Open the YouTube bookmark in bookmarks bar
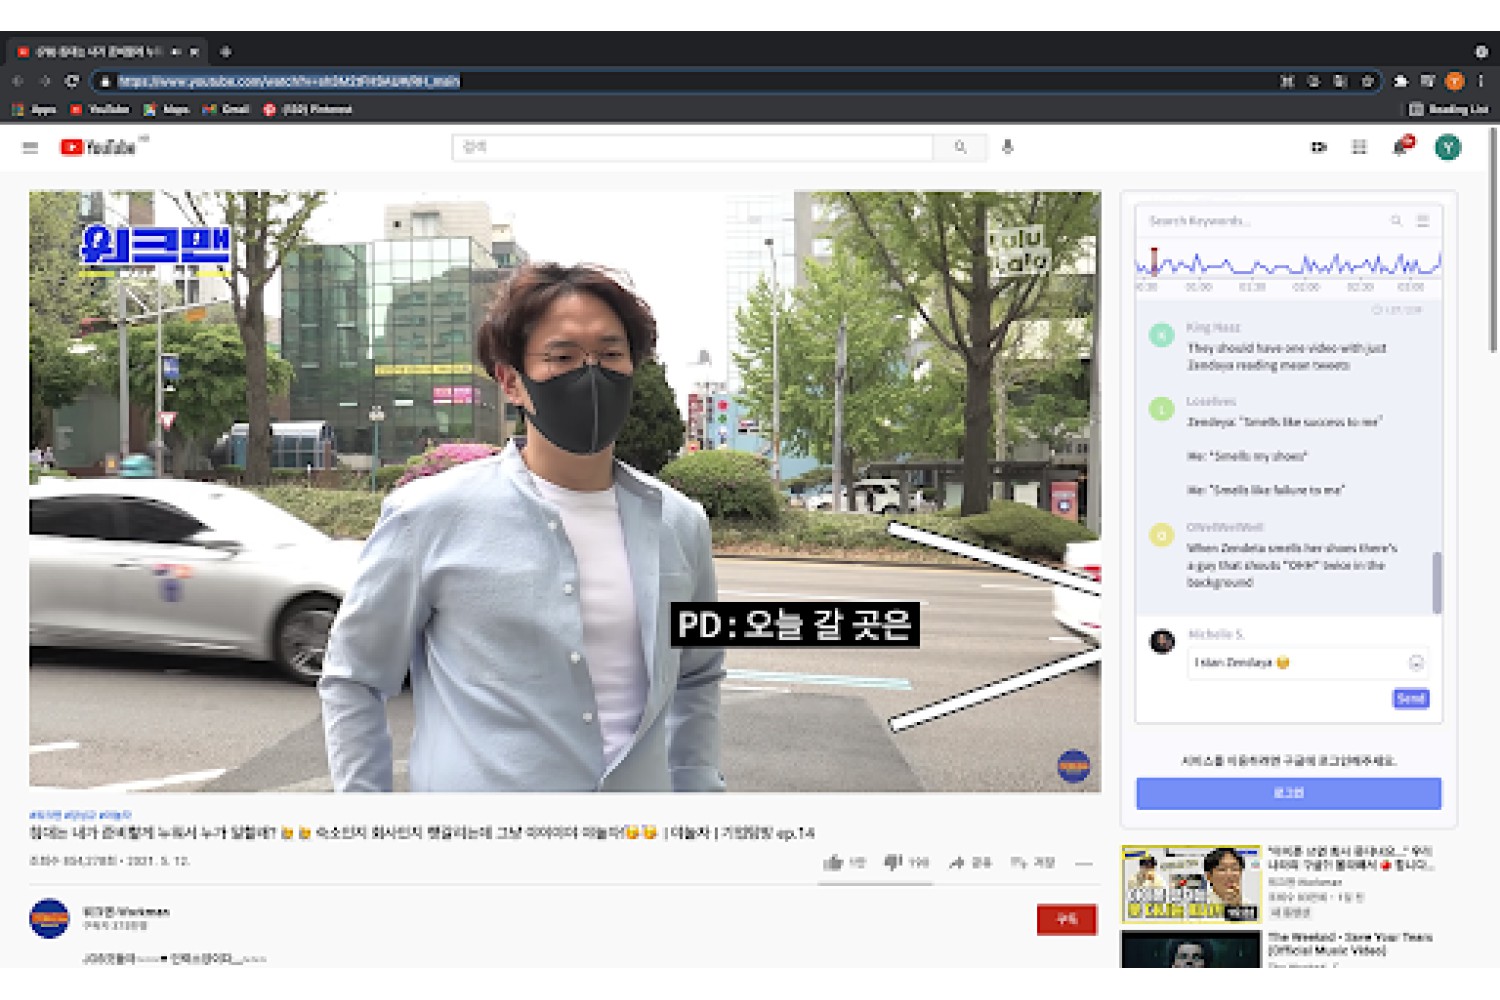The width and height of the screenshot is (1500, 1000). [x=100, y=109]
